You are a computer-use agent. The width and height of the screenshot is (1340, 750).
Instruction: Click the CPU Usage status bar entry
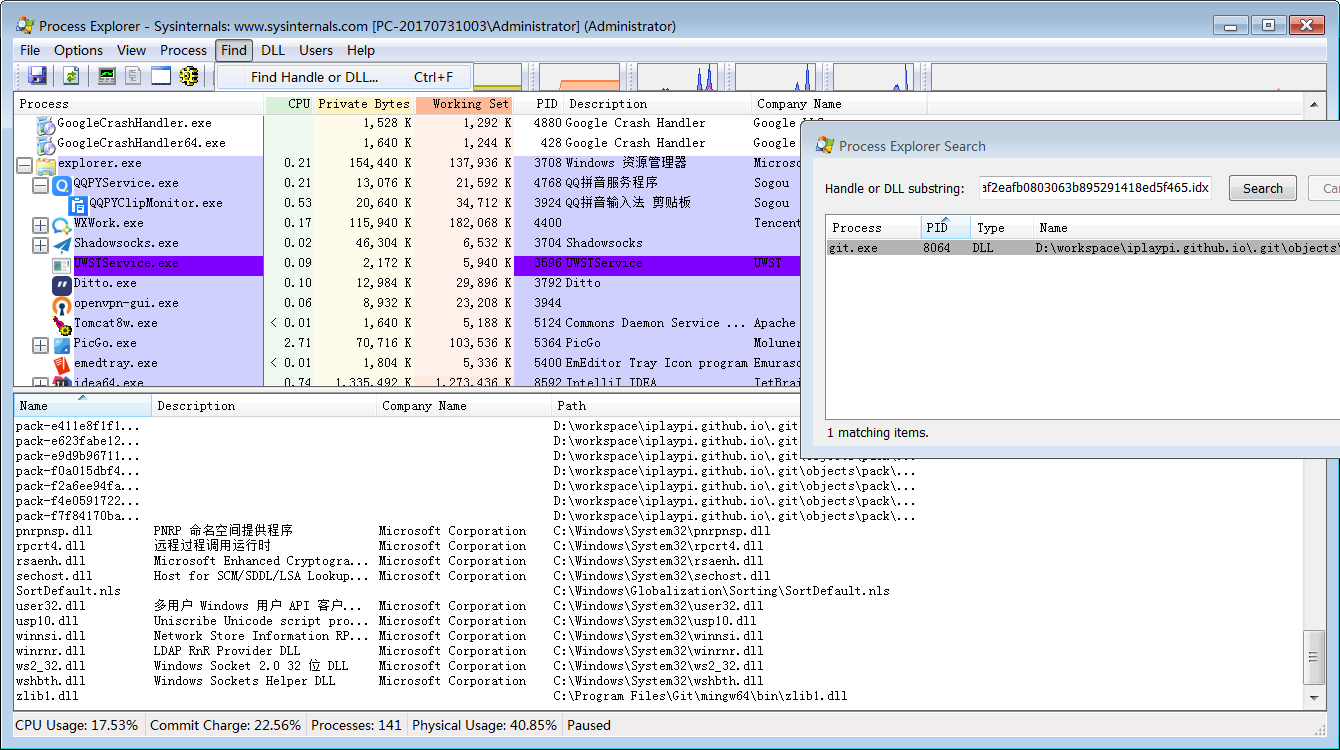click(x=79, y=726)
